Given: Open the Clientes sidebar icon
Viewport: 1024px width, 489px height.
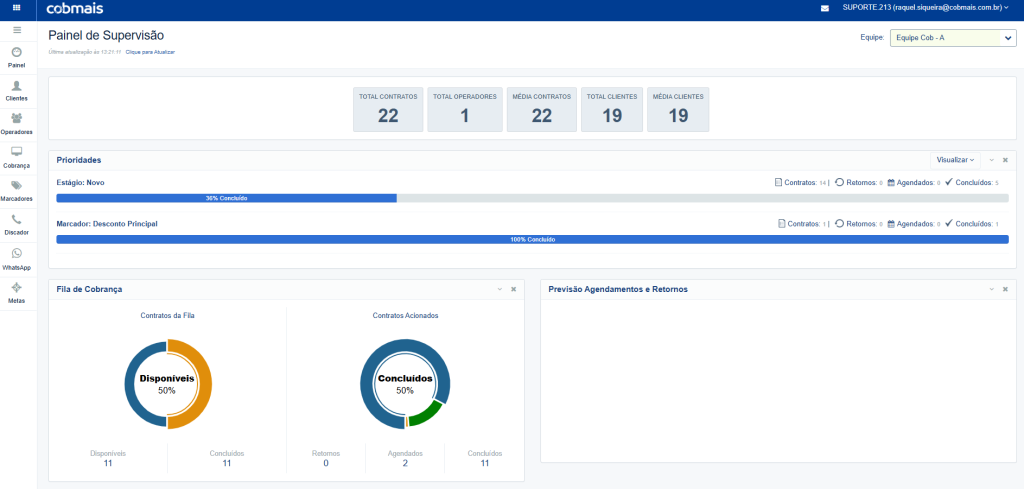Looking at the screenshot, I should pyautogui.click(x=17, y=86).
